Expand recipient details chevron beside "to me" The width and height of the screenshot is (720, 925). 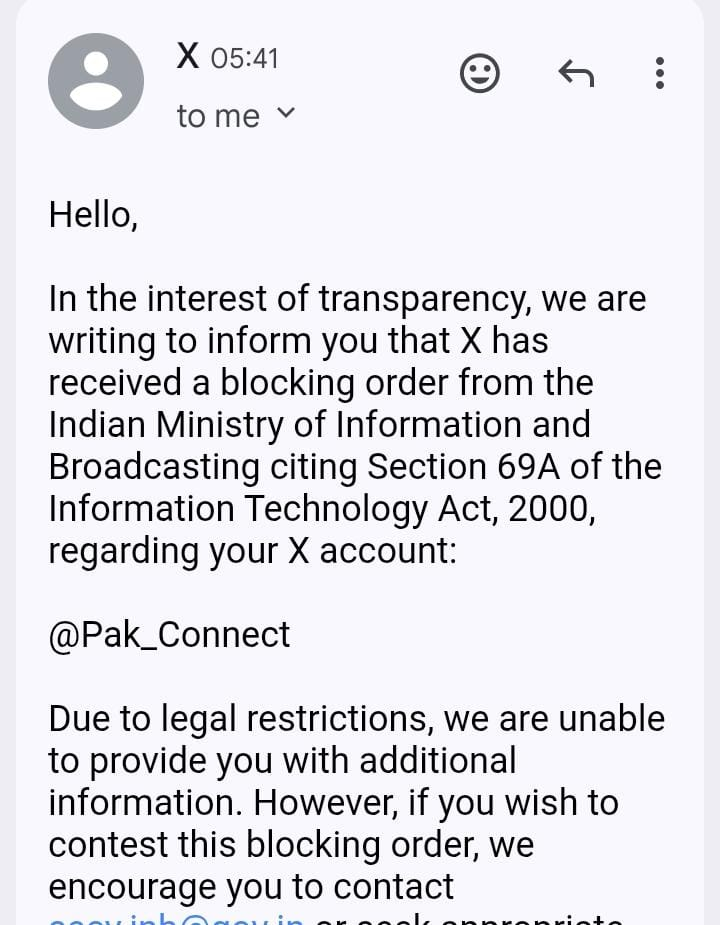tap(285, 113)
